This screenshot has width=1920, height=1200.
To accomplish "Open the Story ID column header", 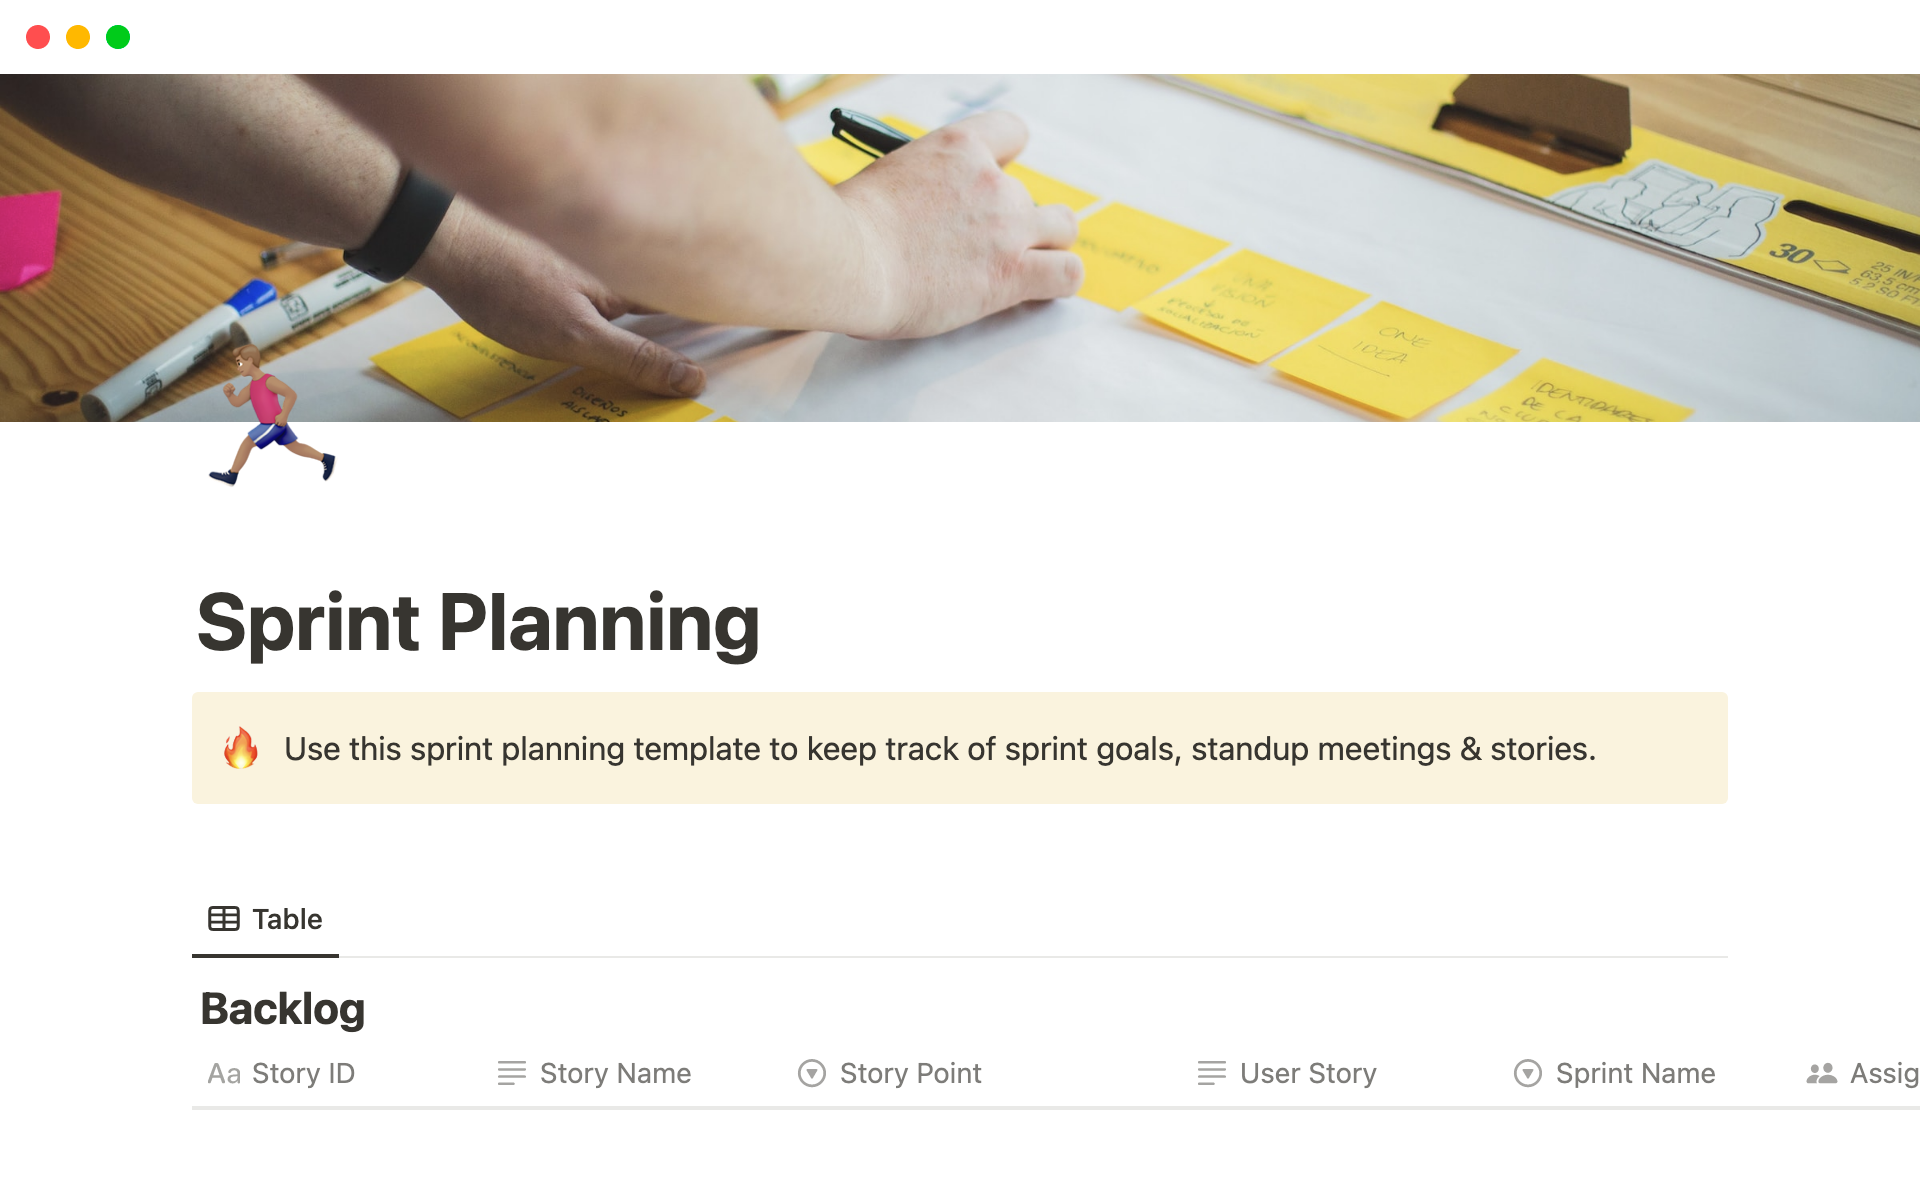I will click(x=303, y=1074).
